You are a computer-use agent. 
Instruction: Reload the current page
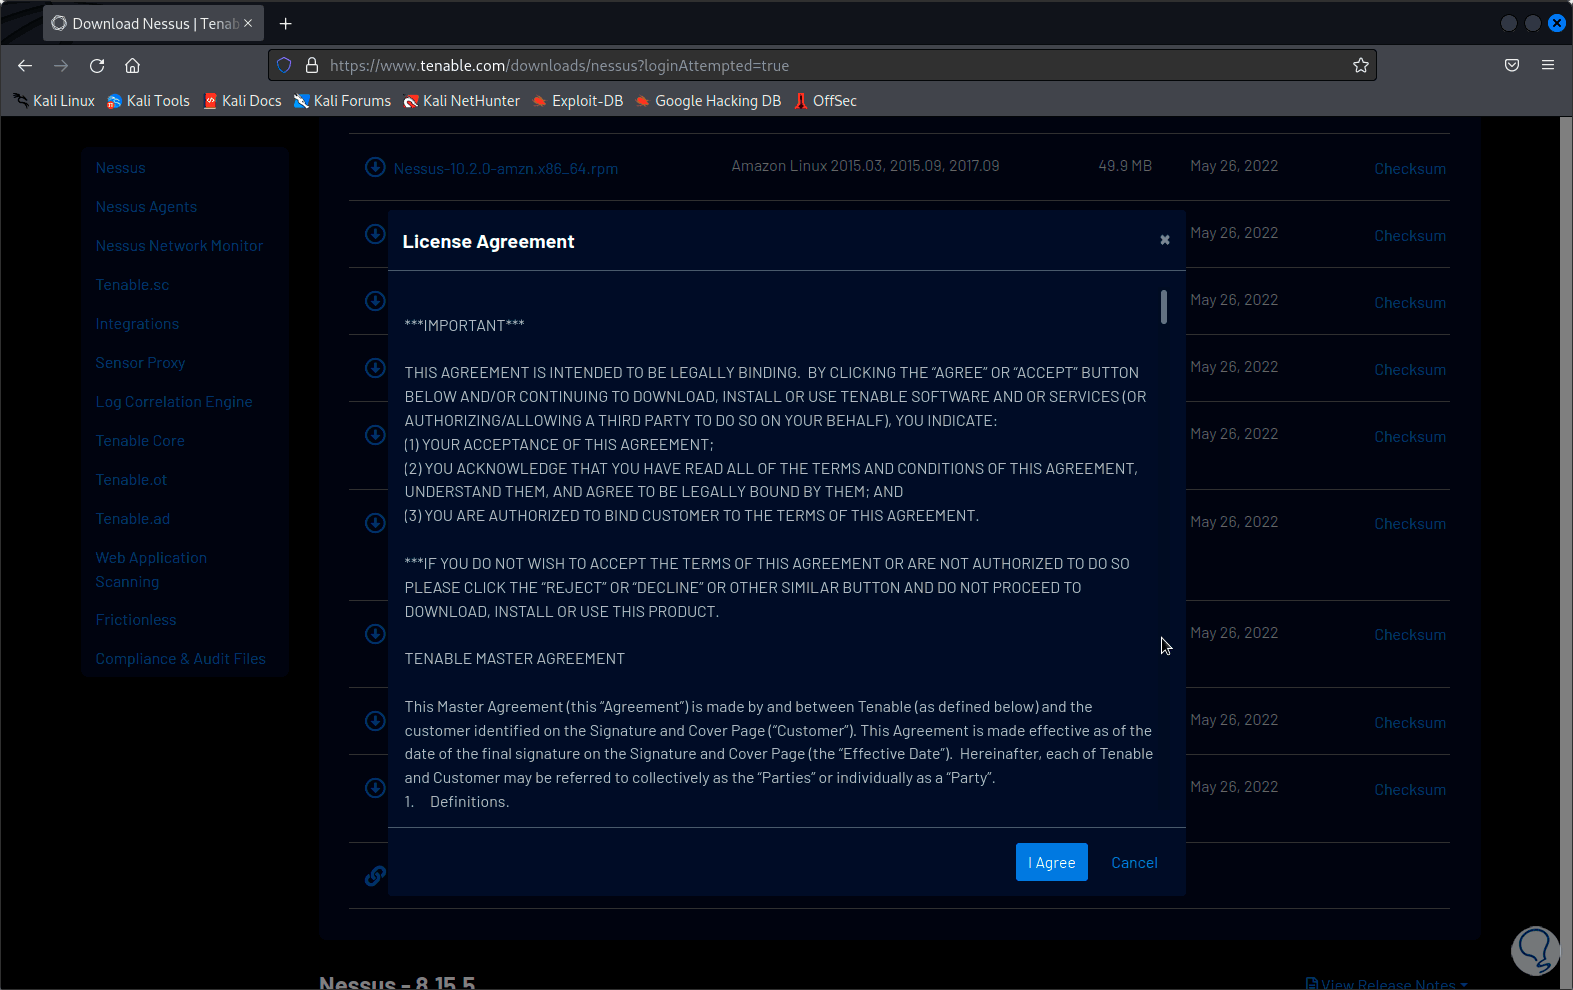tap(97, 66)
